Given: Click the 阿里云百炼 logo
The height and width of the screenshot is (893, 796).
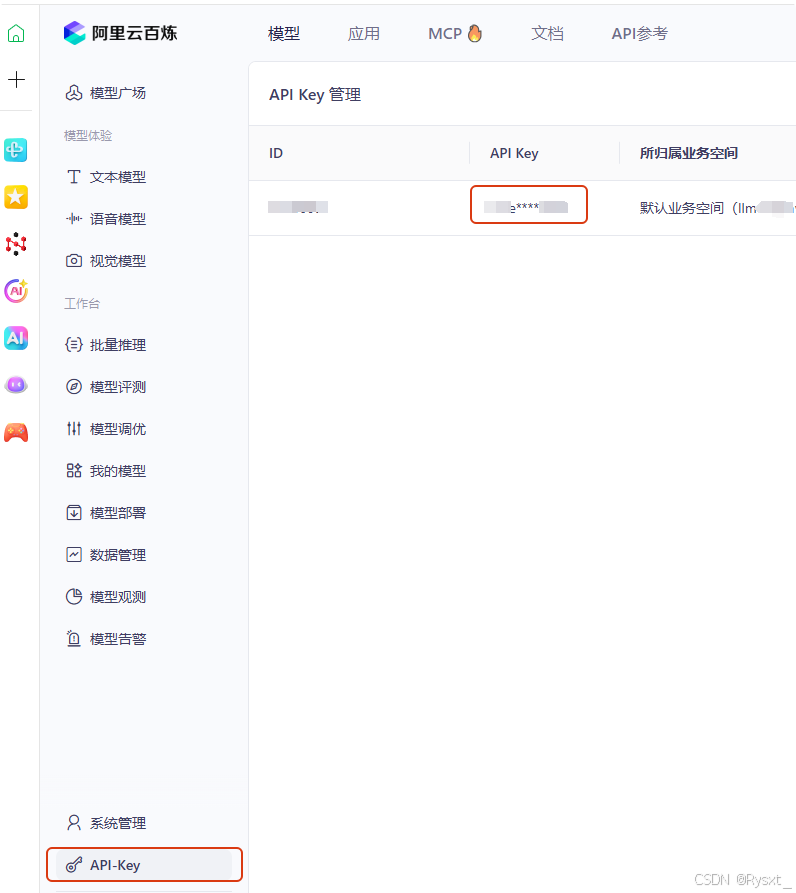Looking at the screenshot, I should [x=120, y=33].
